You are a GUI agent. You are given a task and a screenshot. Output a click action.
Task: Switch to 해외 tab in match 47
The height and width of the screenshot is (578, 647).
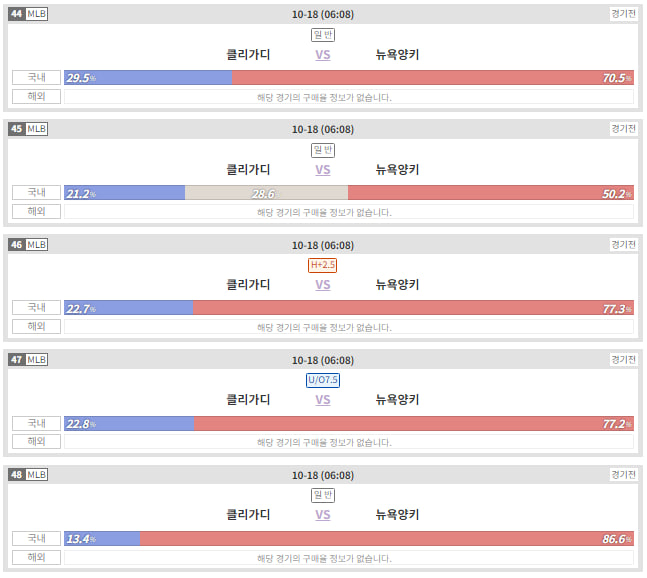[36, 441]
